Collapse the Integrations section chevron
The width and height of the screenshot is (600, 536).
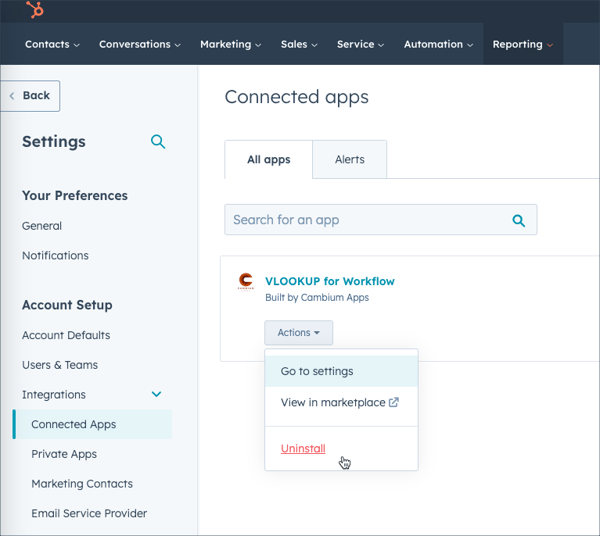(x=157, y=394)
